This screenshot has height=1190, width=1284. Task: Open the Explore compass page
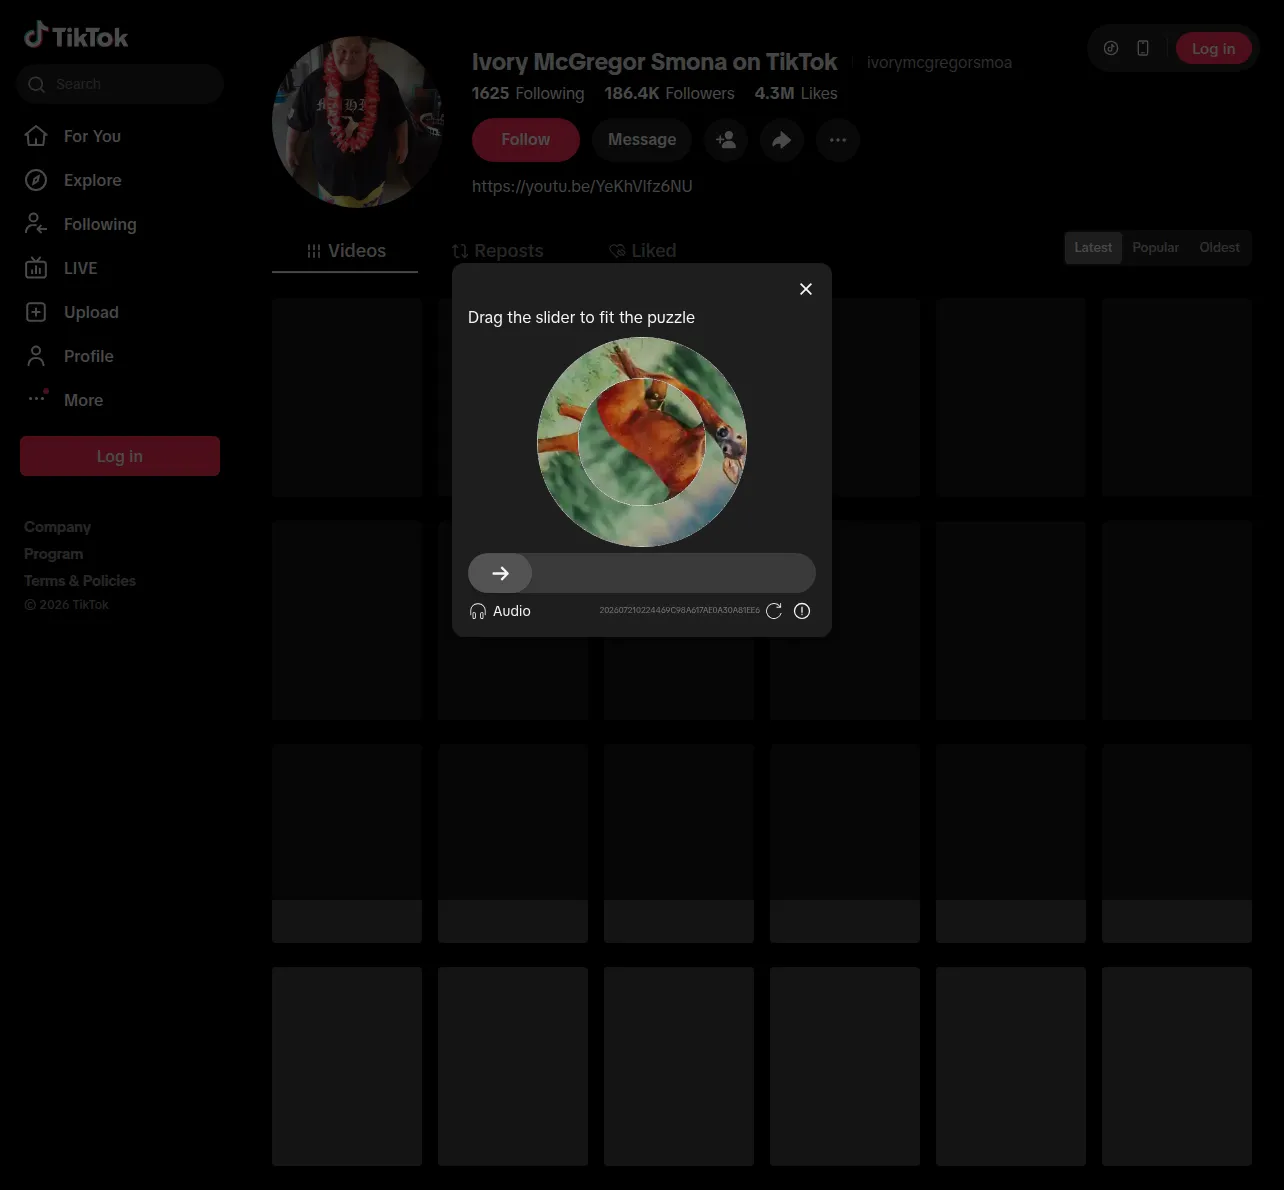[x=72, y=180]
